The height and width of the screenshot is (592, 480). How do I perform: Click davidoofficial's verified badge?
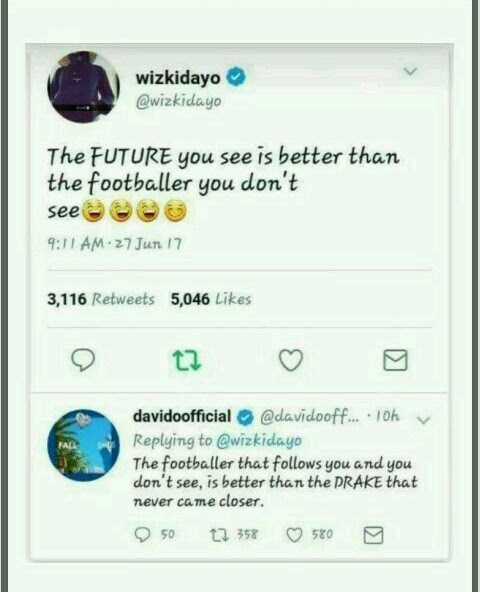(x=245, y=417)
